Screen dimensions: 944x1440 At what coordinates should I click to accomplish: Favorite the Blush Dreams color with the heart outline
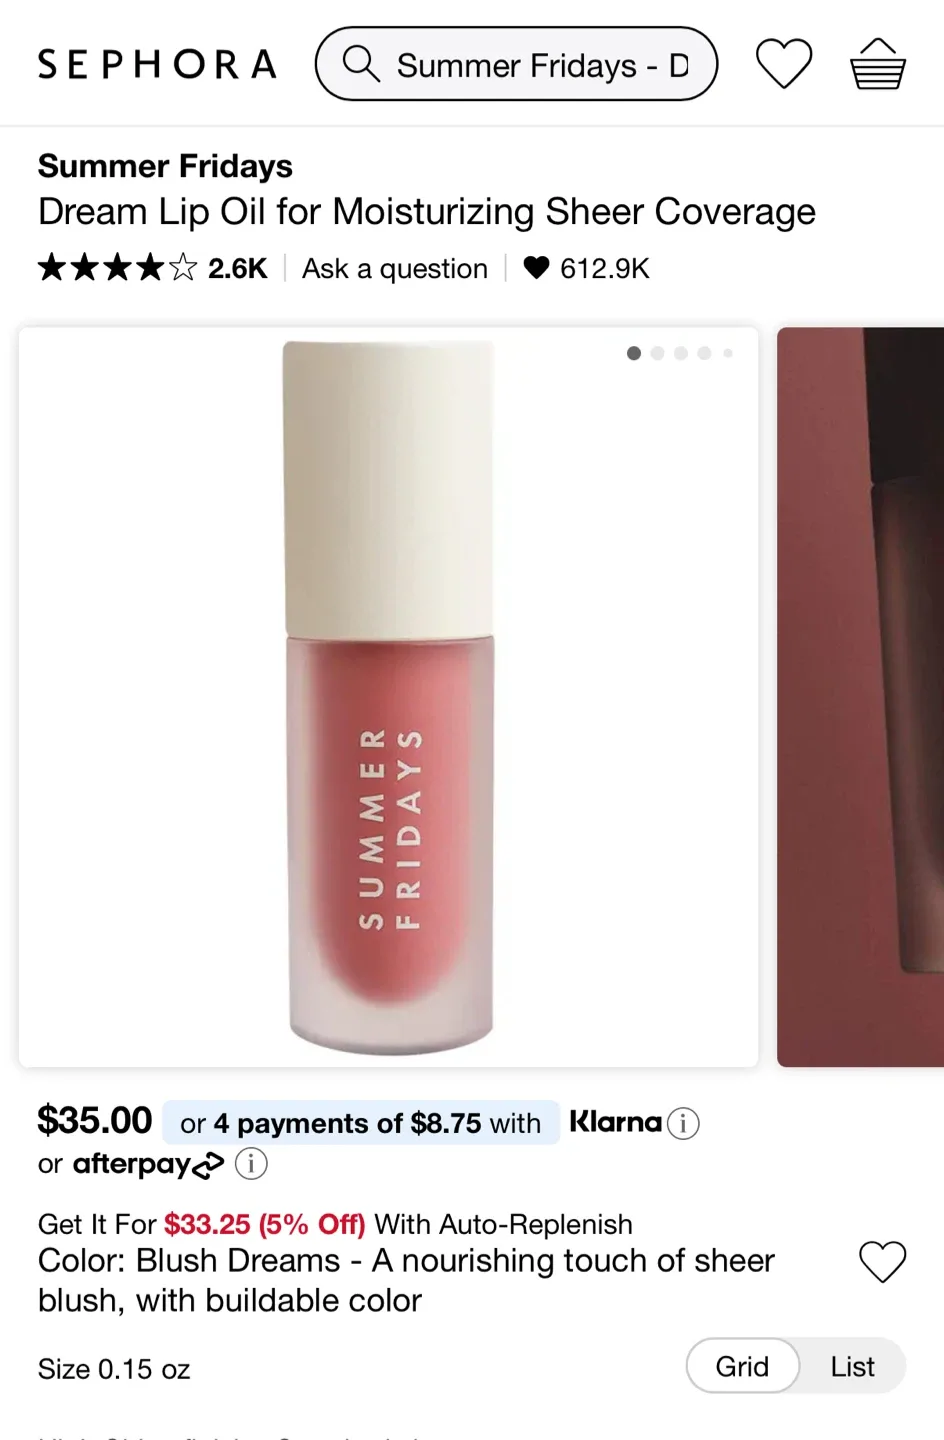(882, 1262)
